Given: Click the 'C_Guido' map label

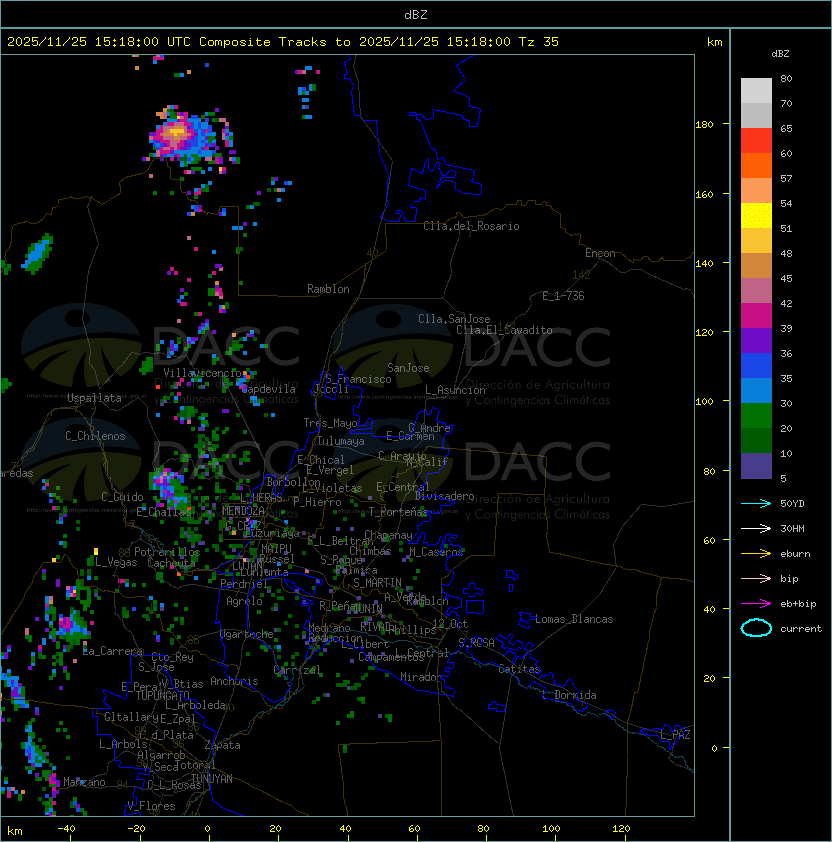Looking at the screenshot, I should click(x=122, y=497).
